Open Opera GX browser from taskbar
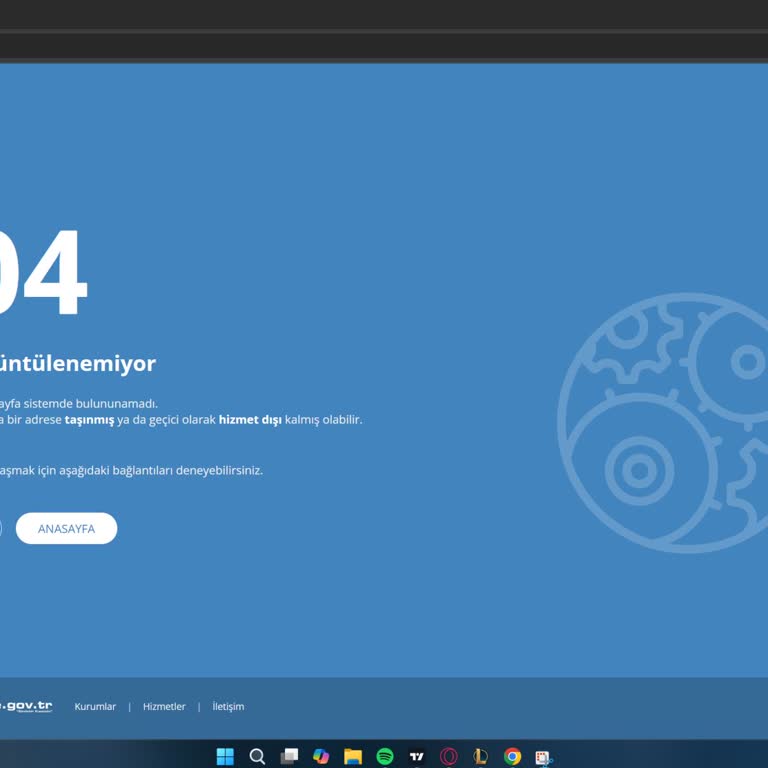 449,756
